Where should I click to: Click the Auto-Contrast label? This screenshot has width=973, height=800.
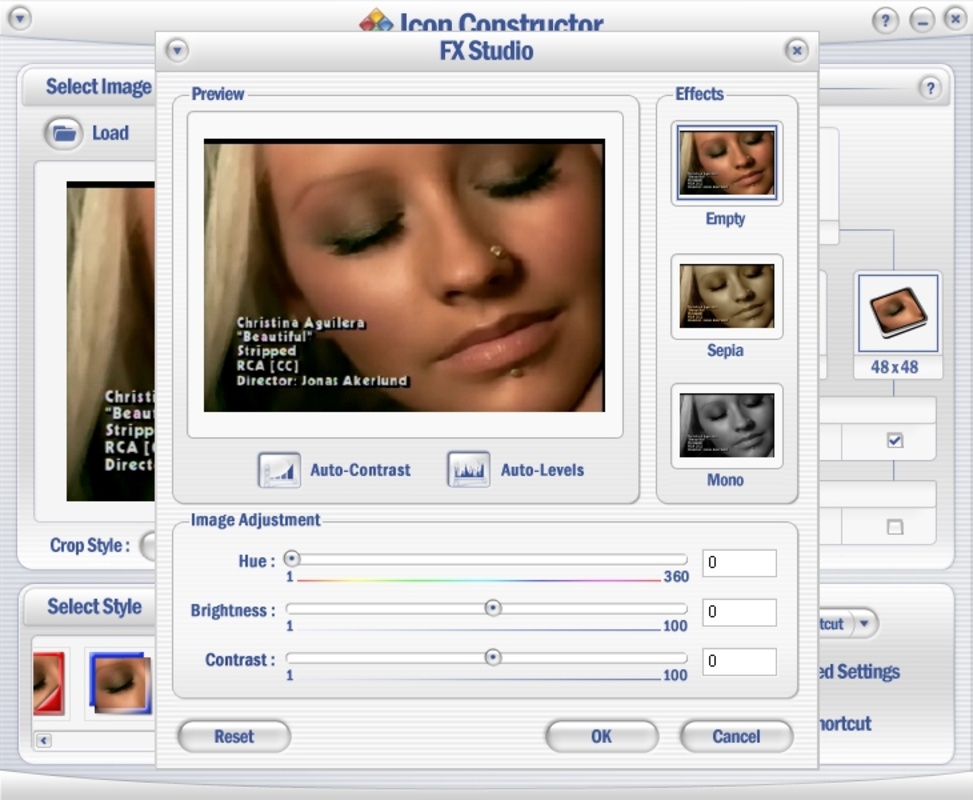tap(361, 470)
